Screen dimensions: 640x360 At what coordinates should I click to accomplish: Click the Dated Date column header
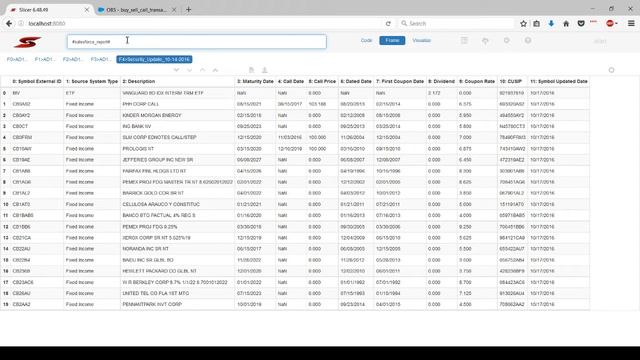[356, 82]
